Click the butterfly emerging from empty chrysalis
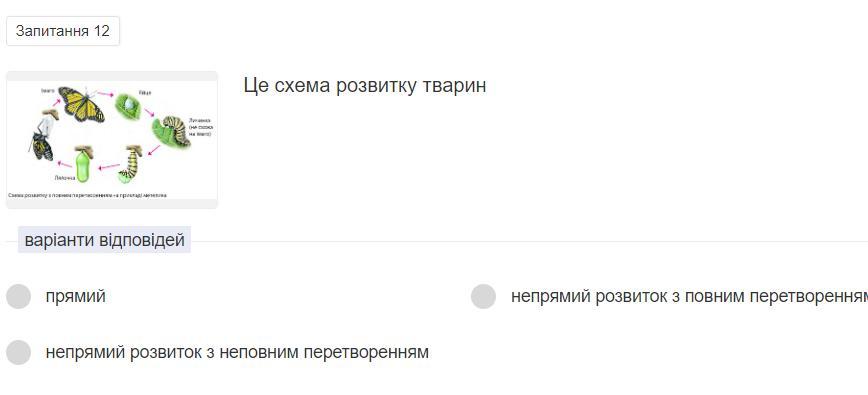 43,136
